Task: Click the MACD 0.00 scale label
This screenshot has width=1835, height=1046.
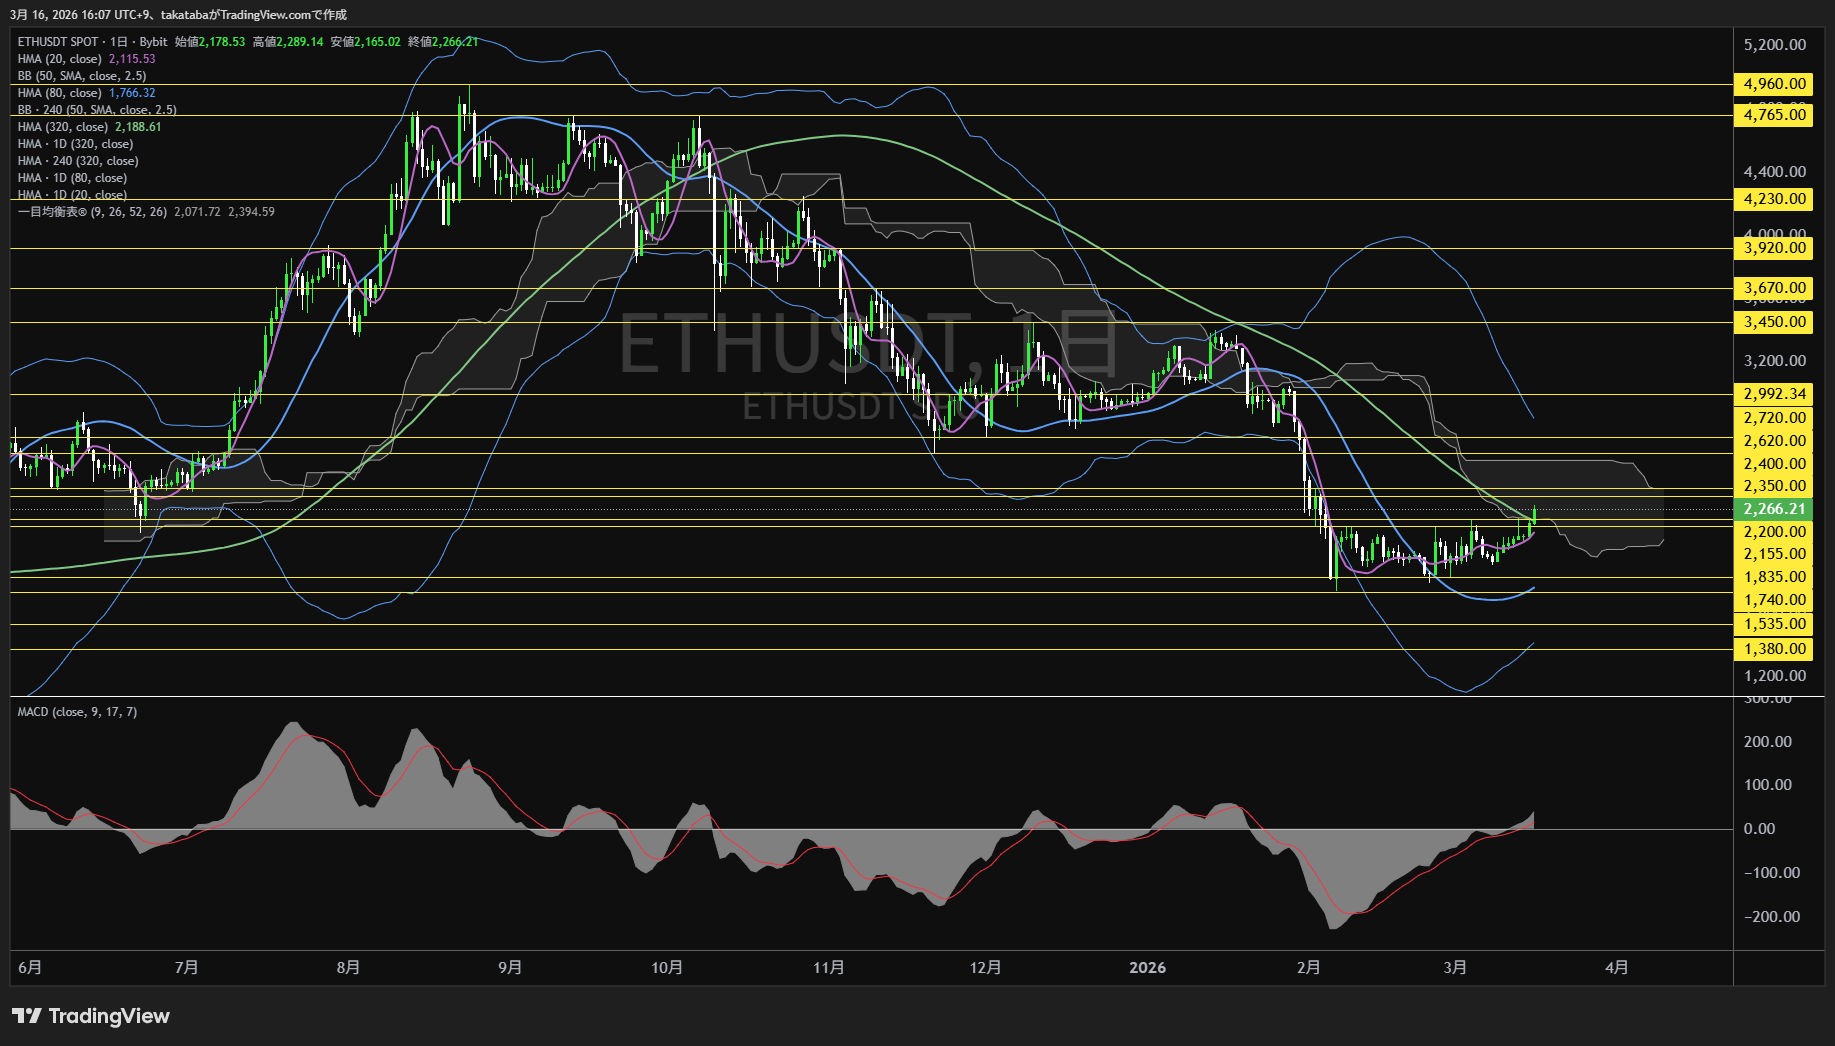Action: click(1759, 829)
